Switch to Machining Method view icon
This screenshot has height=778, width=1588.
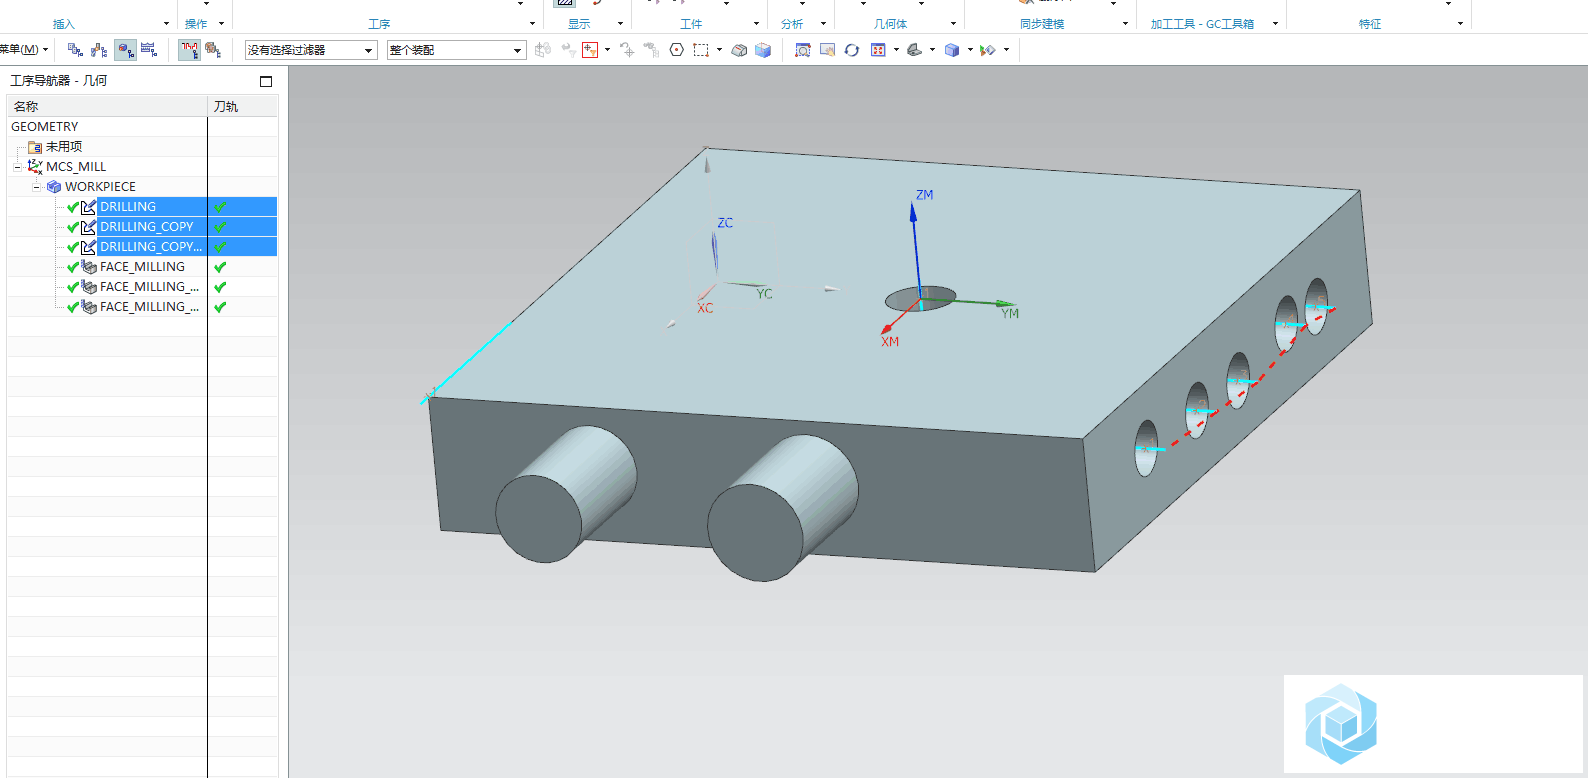click(x=149, y=49)
